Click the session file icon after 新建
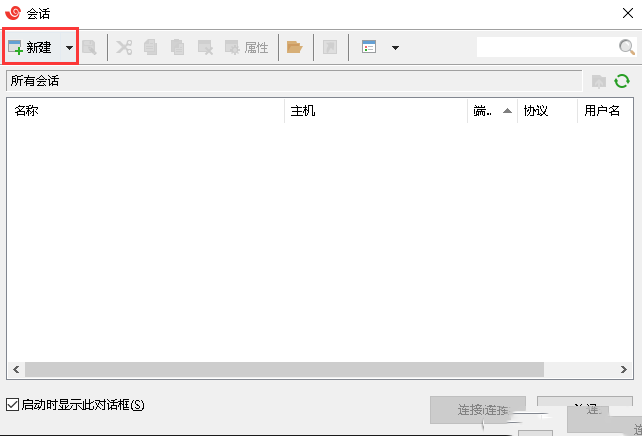The width and height of the screenshot is (642, 436). pyautogui.click(x=89, y=47)
